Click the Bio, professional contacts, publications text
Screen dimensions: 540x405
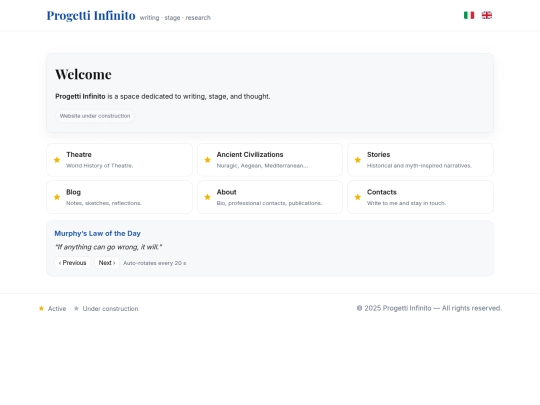point(269,203)
